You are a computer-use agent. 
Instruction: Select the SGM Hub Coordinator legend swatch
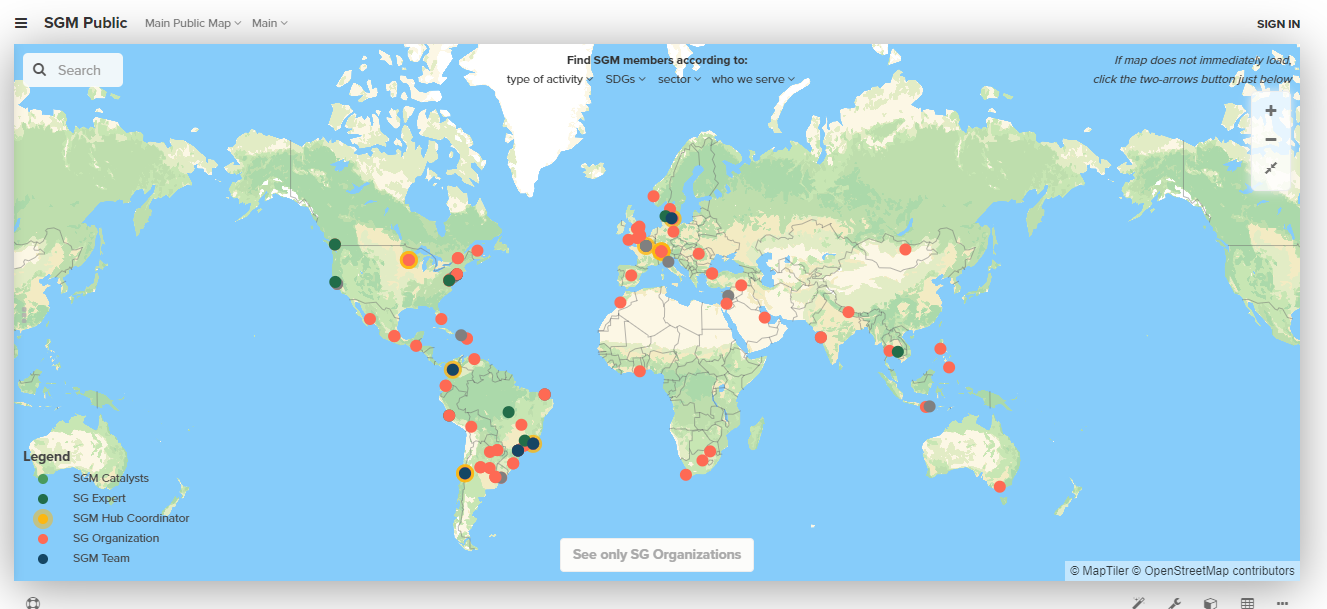tap(41, 518)
